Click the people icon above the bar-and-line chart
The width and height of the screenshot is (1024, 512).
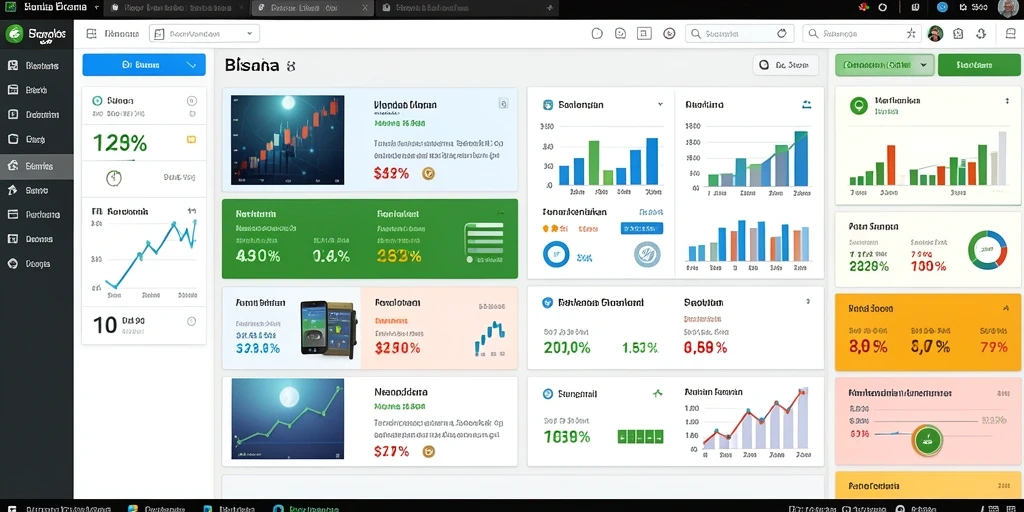click(806, 104)
